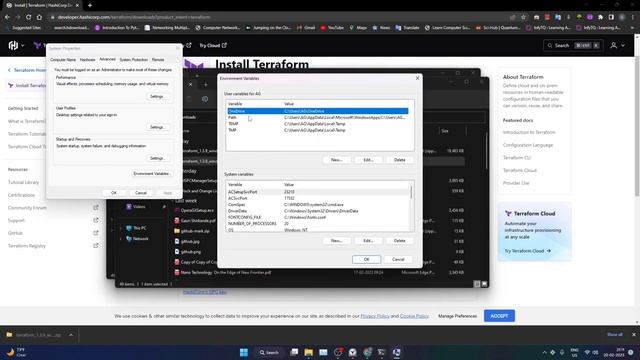Bookmark this page with star icon
The height and width of the screenshot is (360, 640).
[523, 17]
